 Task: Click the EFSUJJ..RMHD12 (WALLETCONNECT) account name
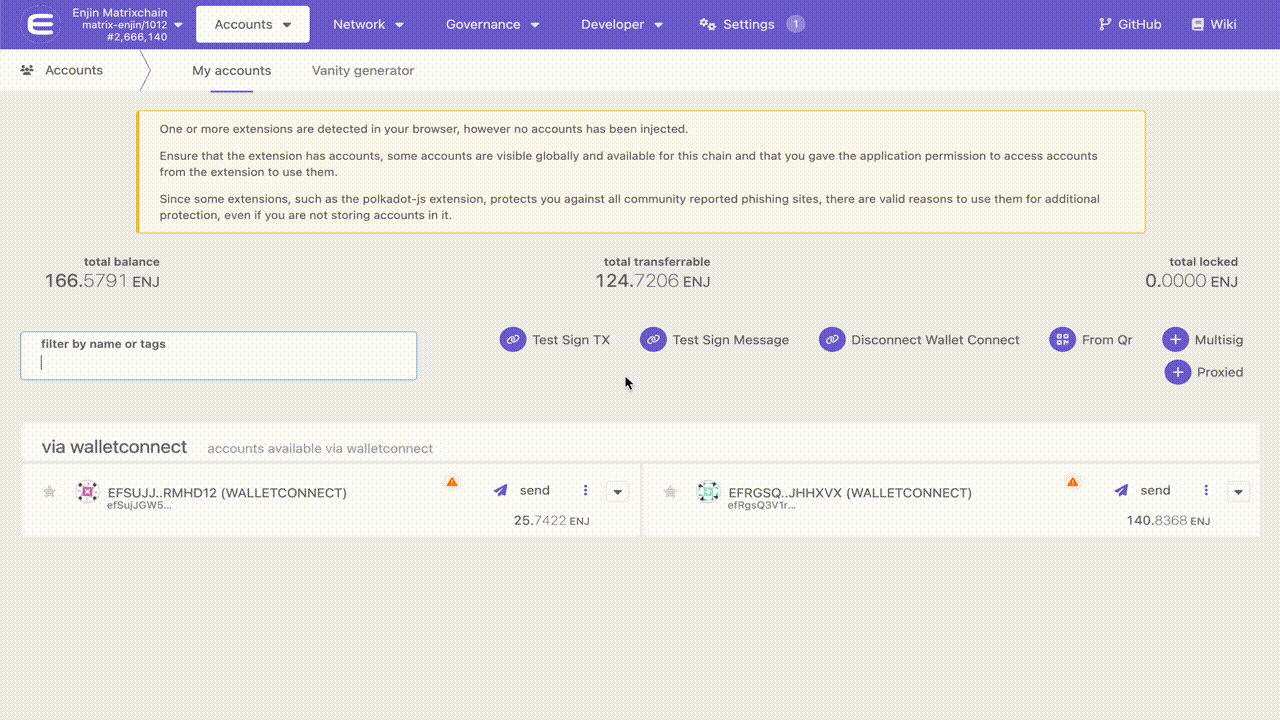click(227, 493)
